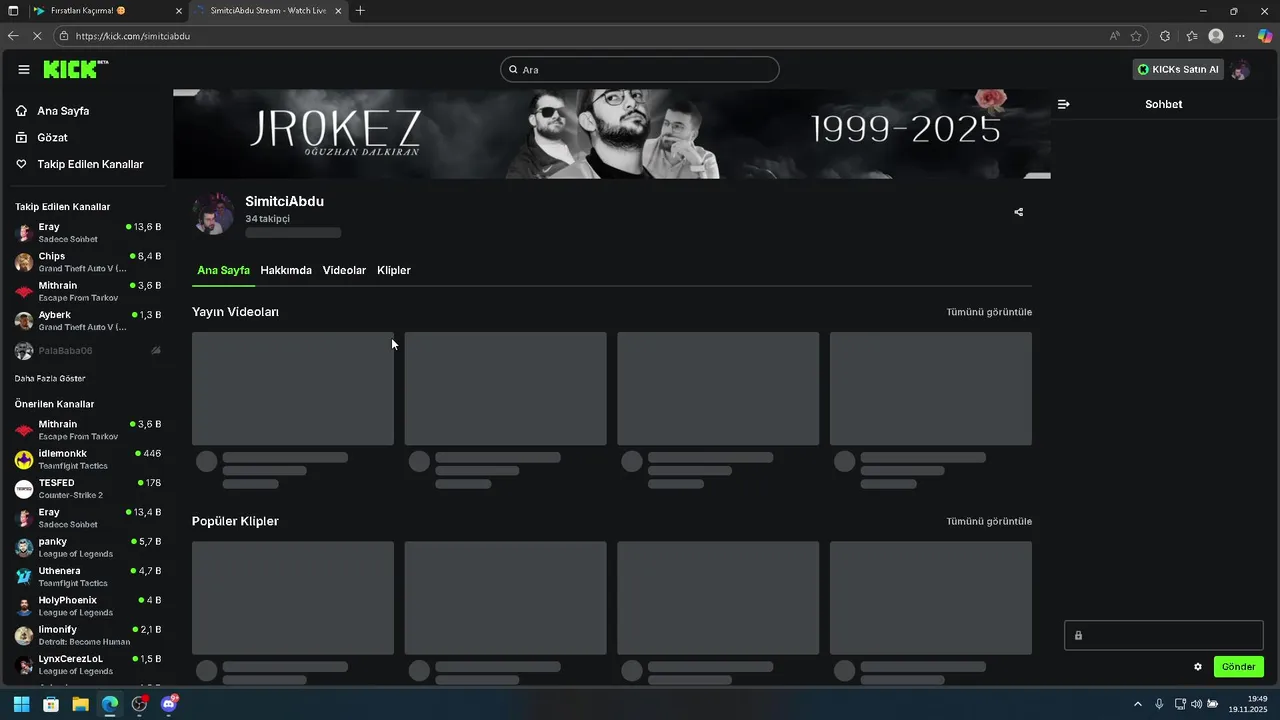
Task: Close the SimitciAbdu Stream tab
Action: click(x=338, y=11)
